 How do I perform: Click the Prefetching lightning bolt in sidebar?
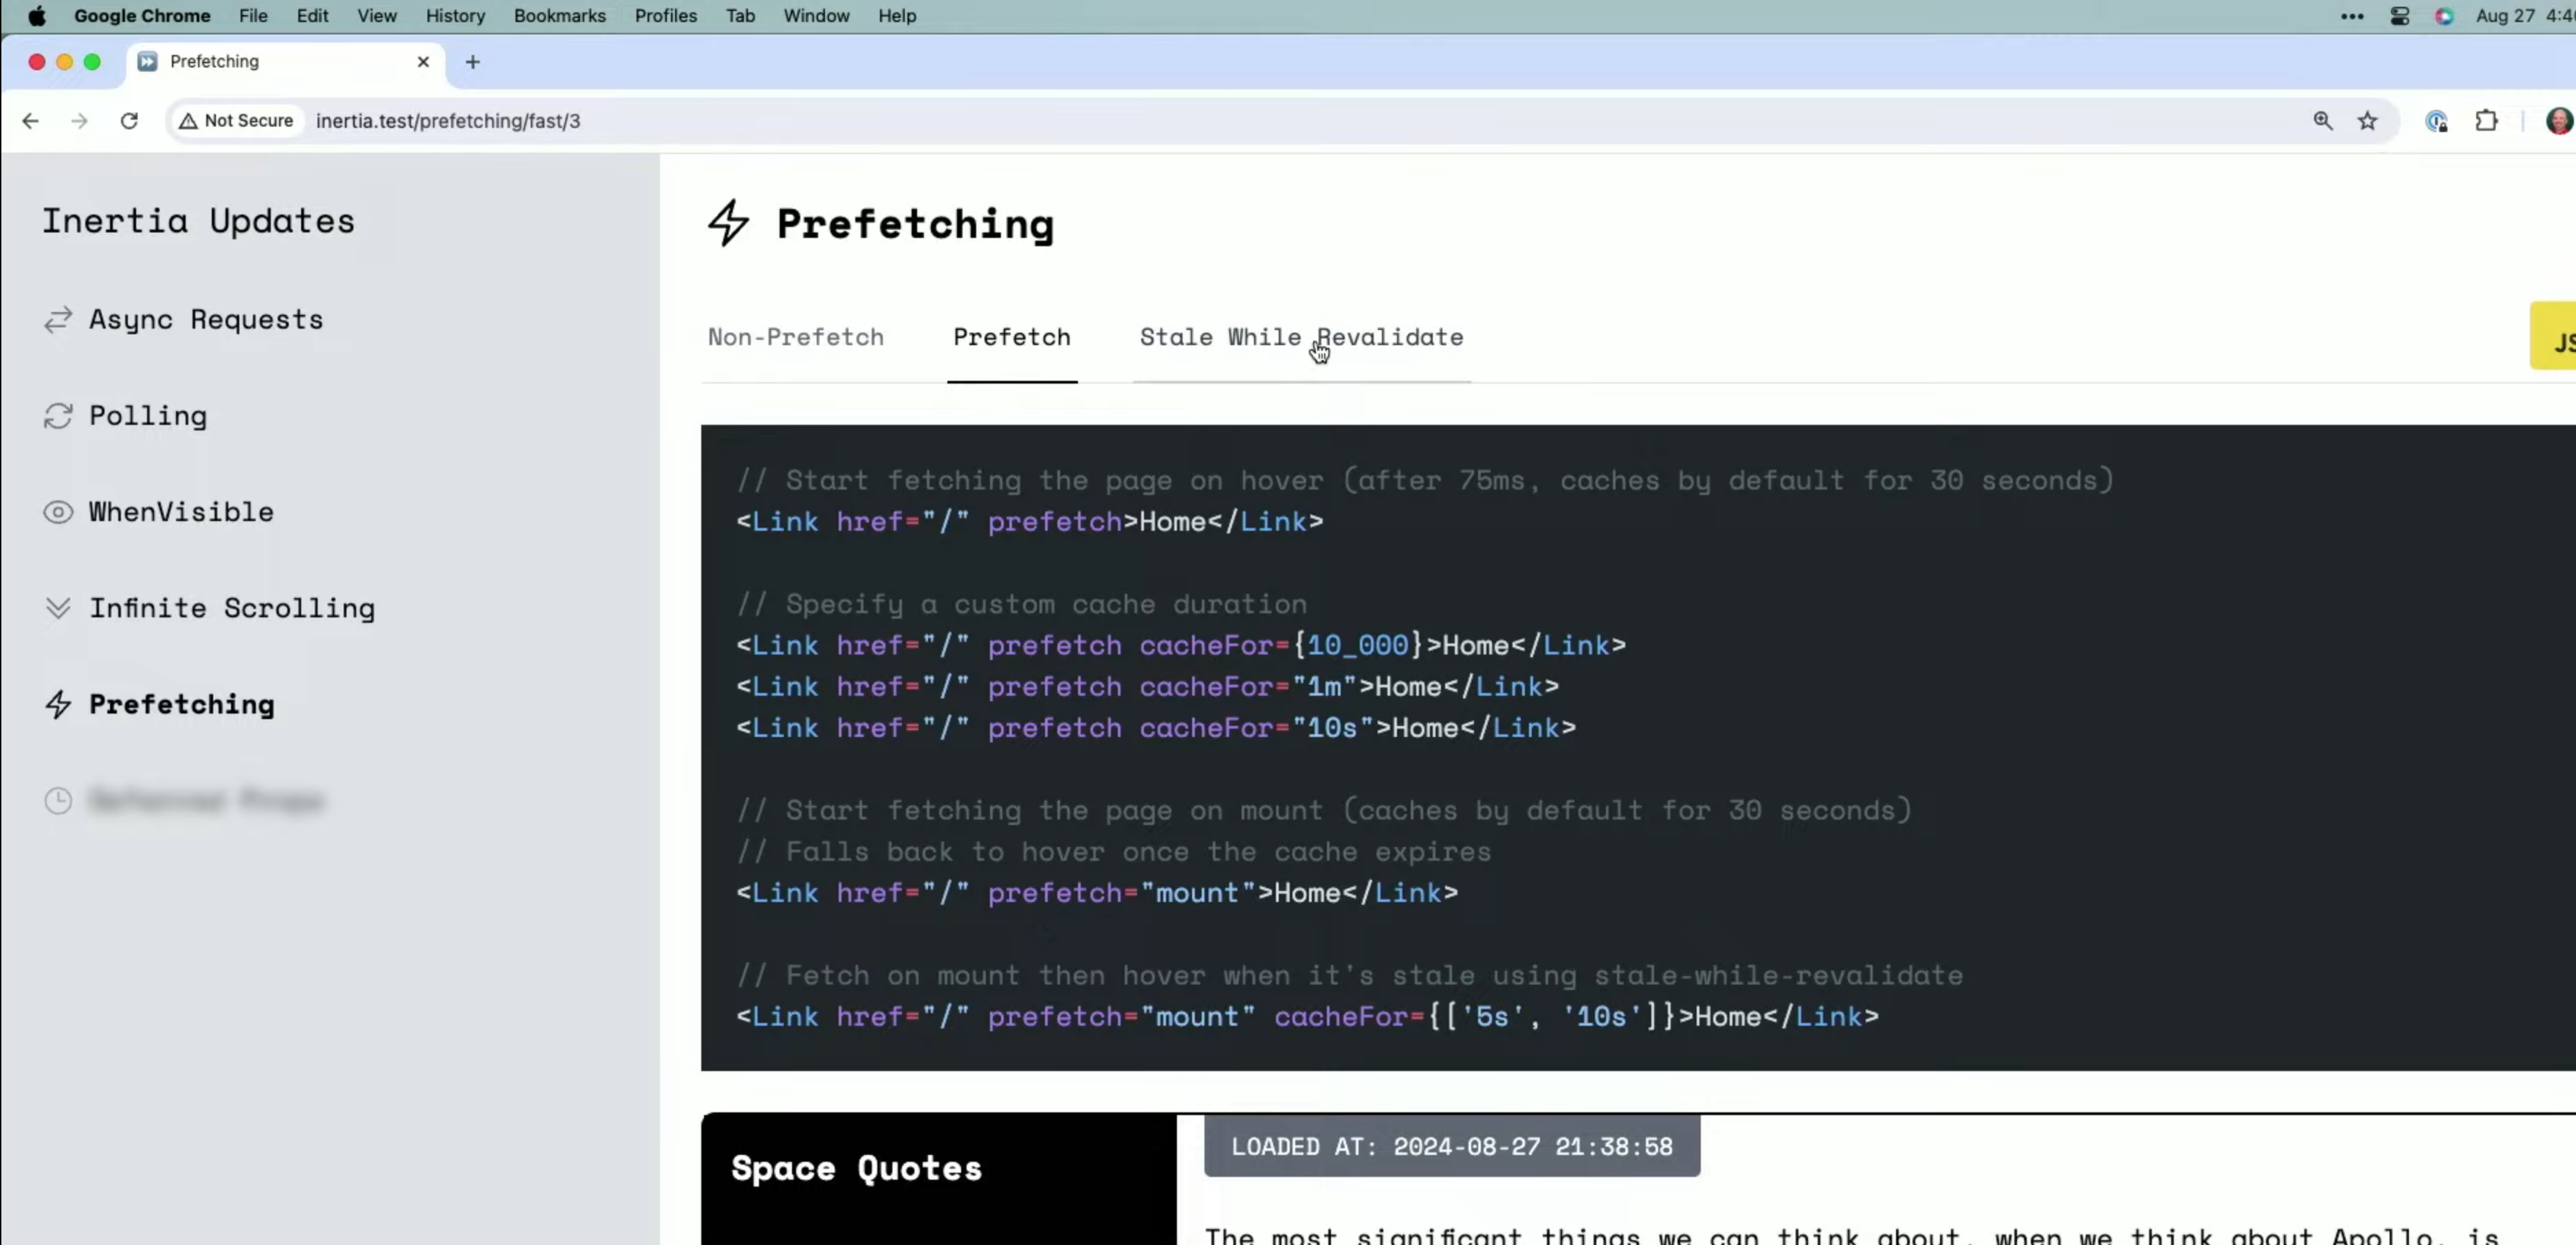click(58, 704)
